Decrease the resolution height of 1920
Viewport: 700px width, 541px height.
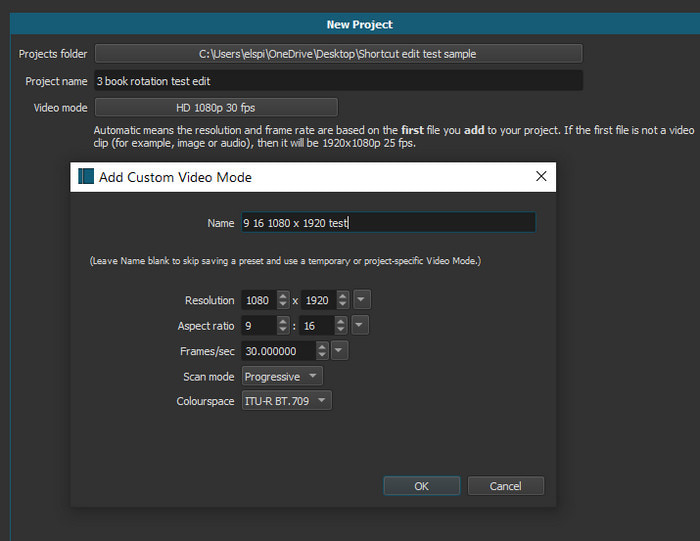[x=343, y=304]
